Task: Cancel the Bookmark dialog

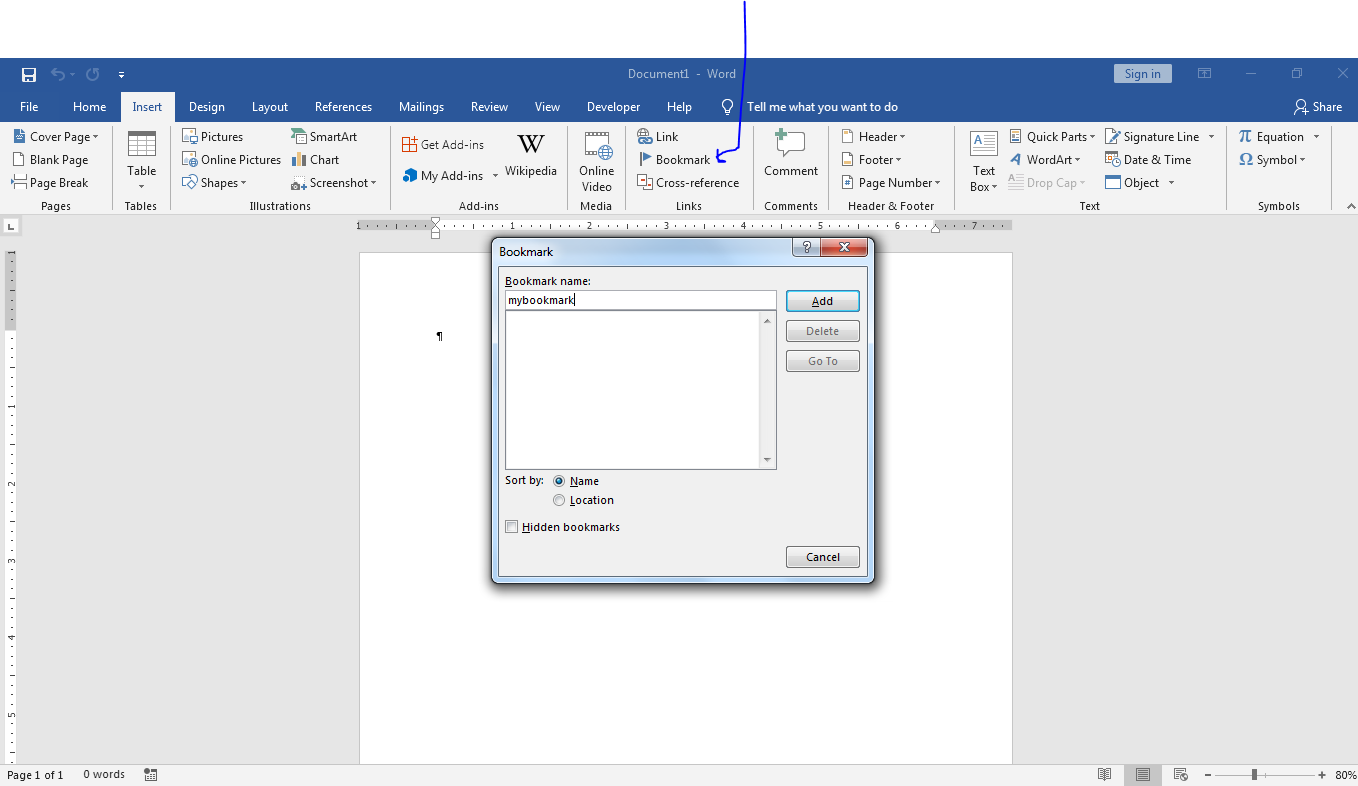Action: [x=822, y=557]
